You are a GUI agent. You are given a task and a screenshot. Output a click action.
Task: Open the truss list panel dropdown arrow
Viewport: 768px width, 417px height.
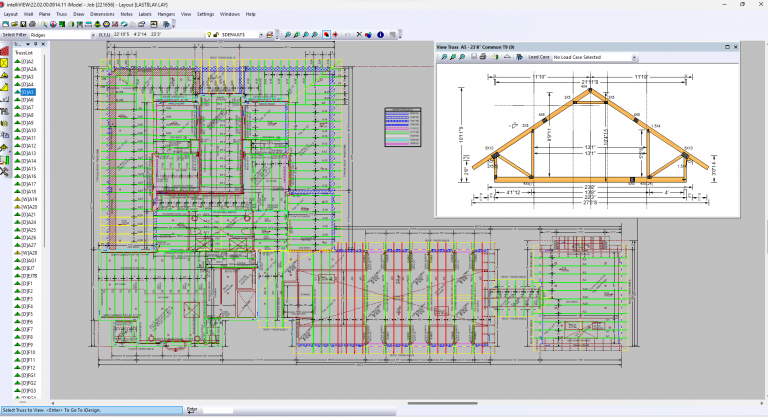(28, 44)
